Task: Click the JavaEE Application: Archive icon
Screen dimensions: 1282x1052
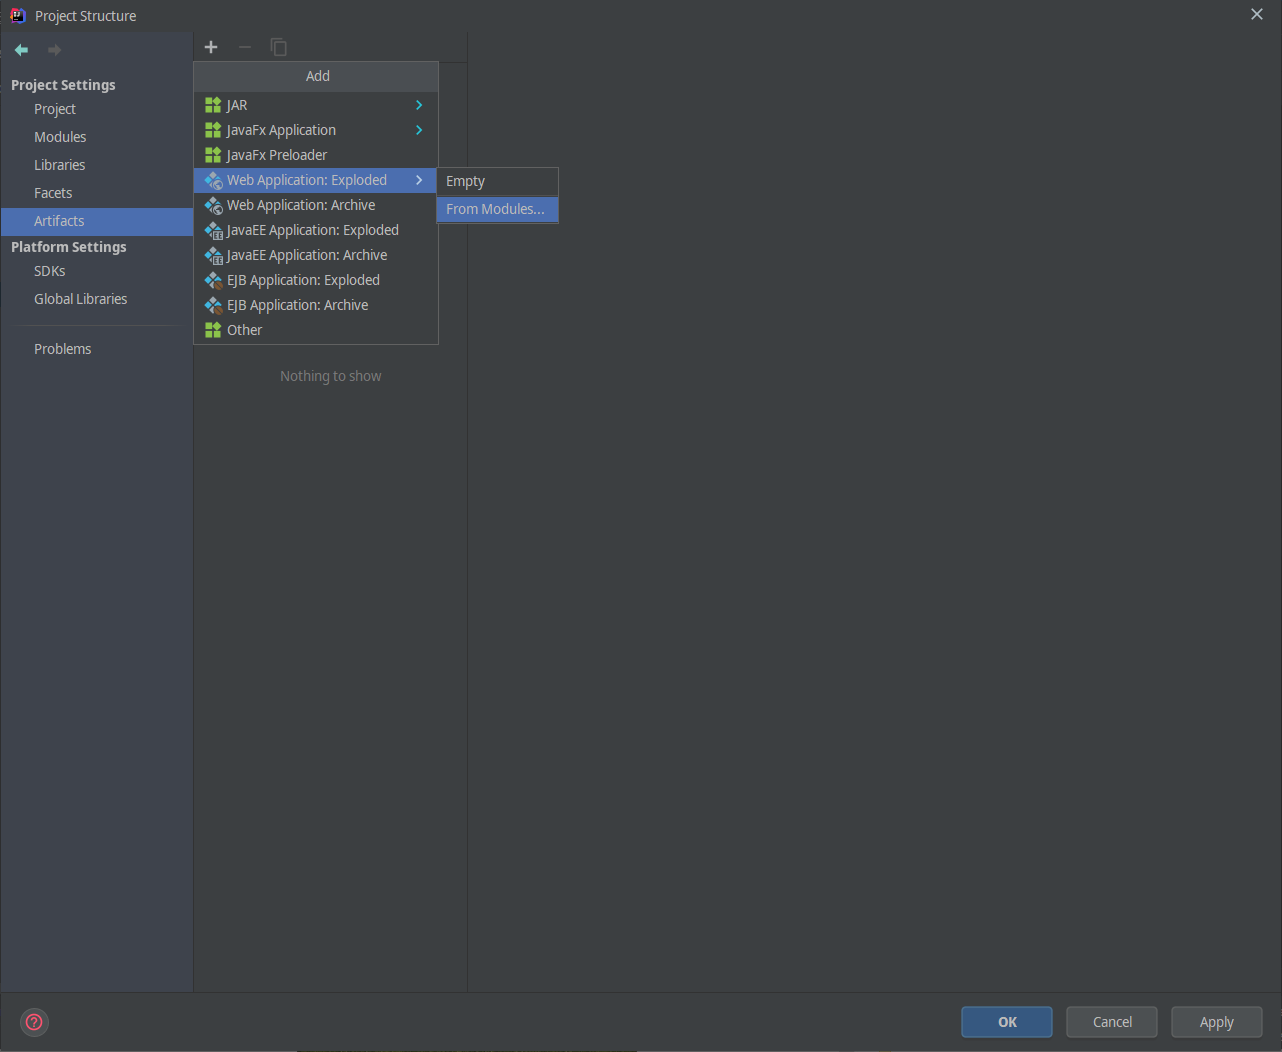Action: (x=213, y=255)
